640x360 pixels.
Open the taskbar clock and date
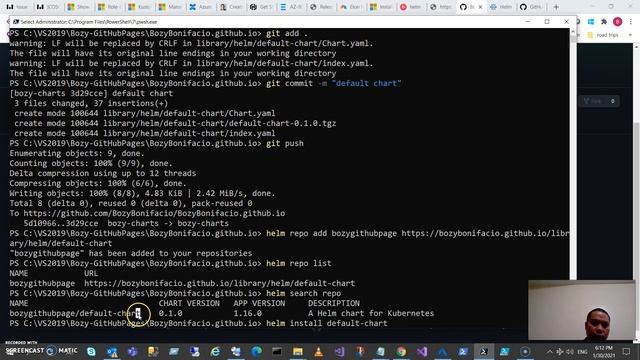[x=604, y=351]
